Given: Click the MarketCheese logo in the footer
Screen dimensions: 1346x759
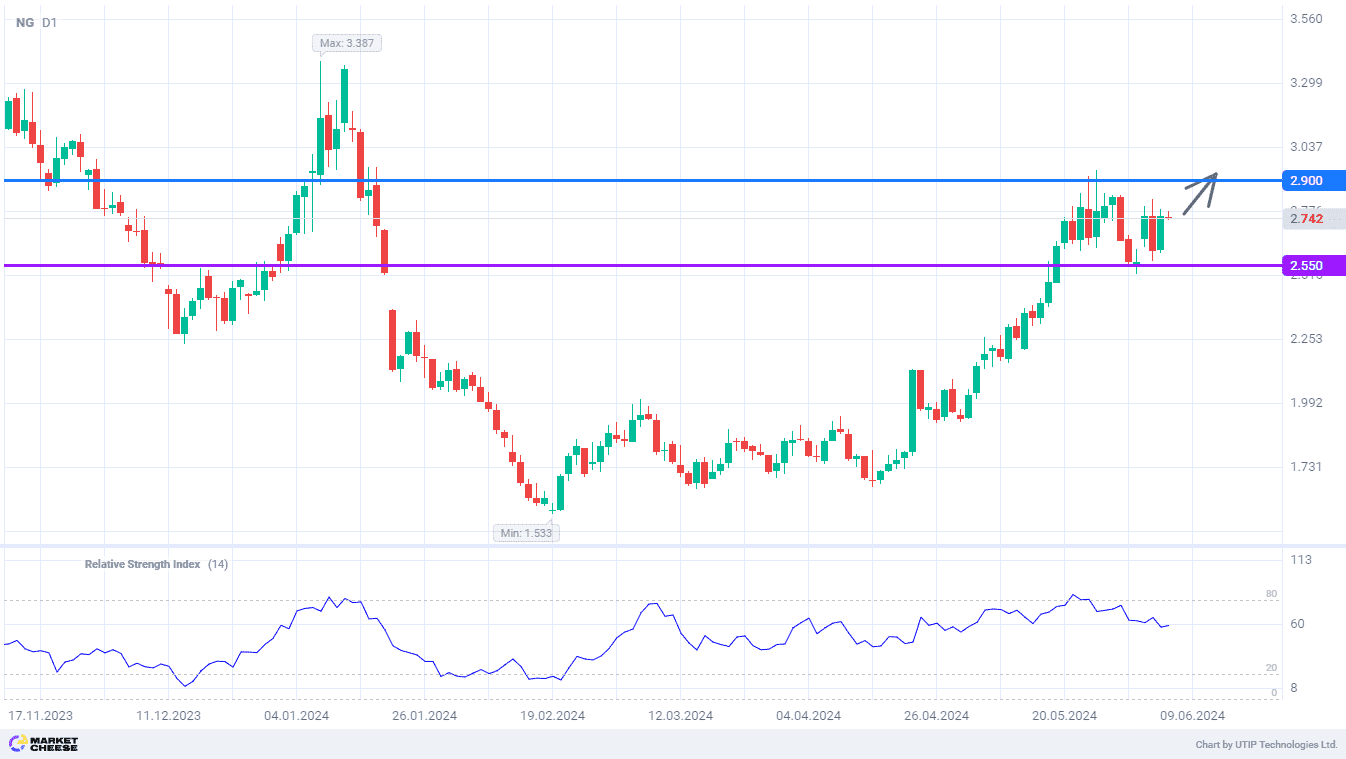Looking at the screenshot, I should 43,744.
